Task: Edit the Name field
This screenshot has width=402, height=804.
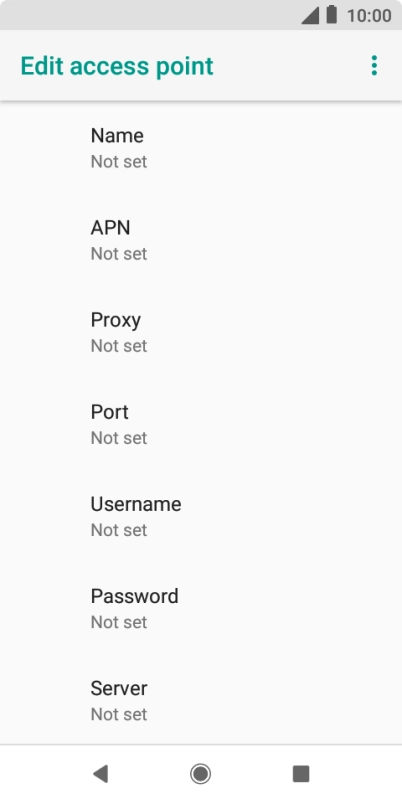Action: [201, 148]
